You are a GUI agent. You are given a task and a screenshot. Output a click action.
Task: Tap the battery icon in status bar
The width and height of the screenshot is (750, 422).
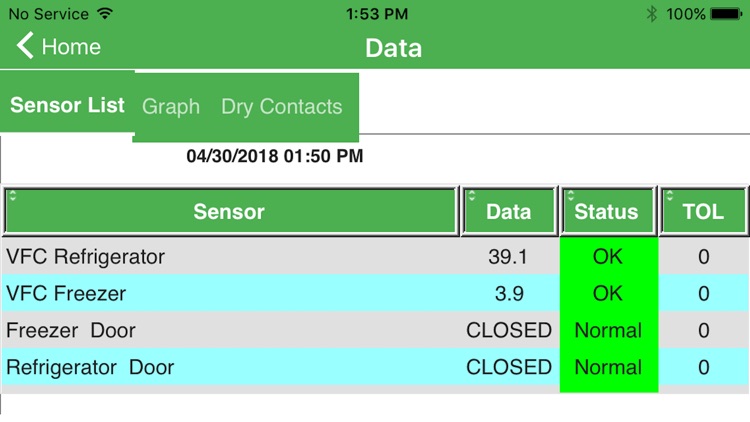[x=726, y=14]
